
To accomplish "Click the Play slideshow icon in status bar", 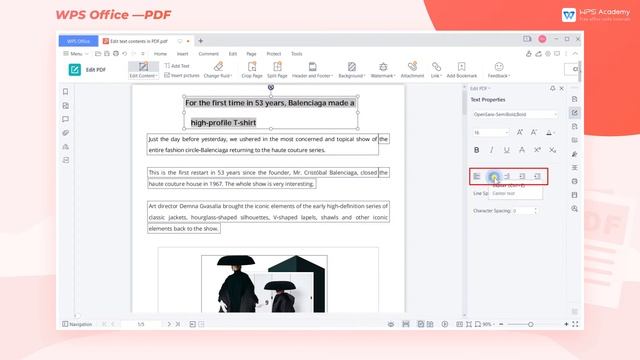I will click(x=444, y=324).
